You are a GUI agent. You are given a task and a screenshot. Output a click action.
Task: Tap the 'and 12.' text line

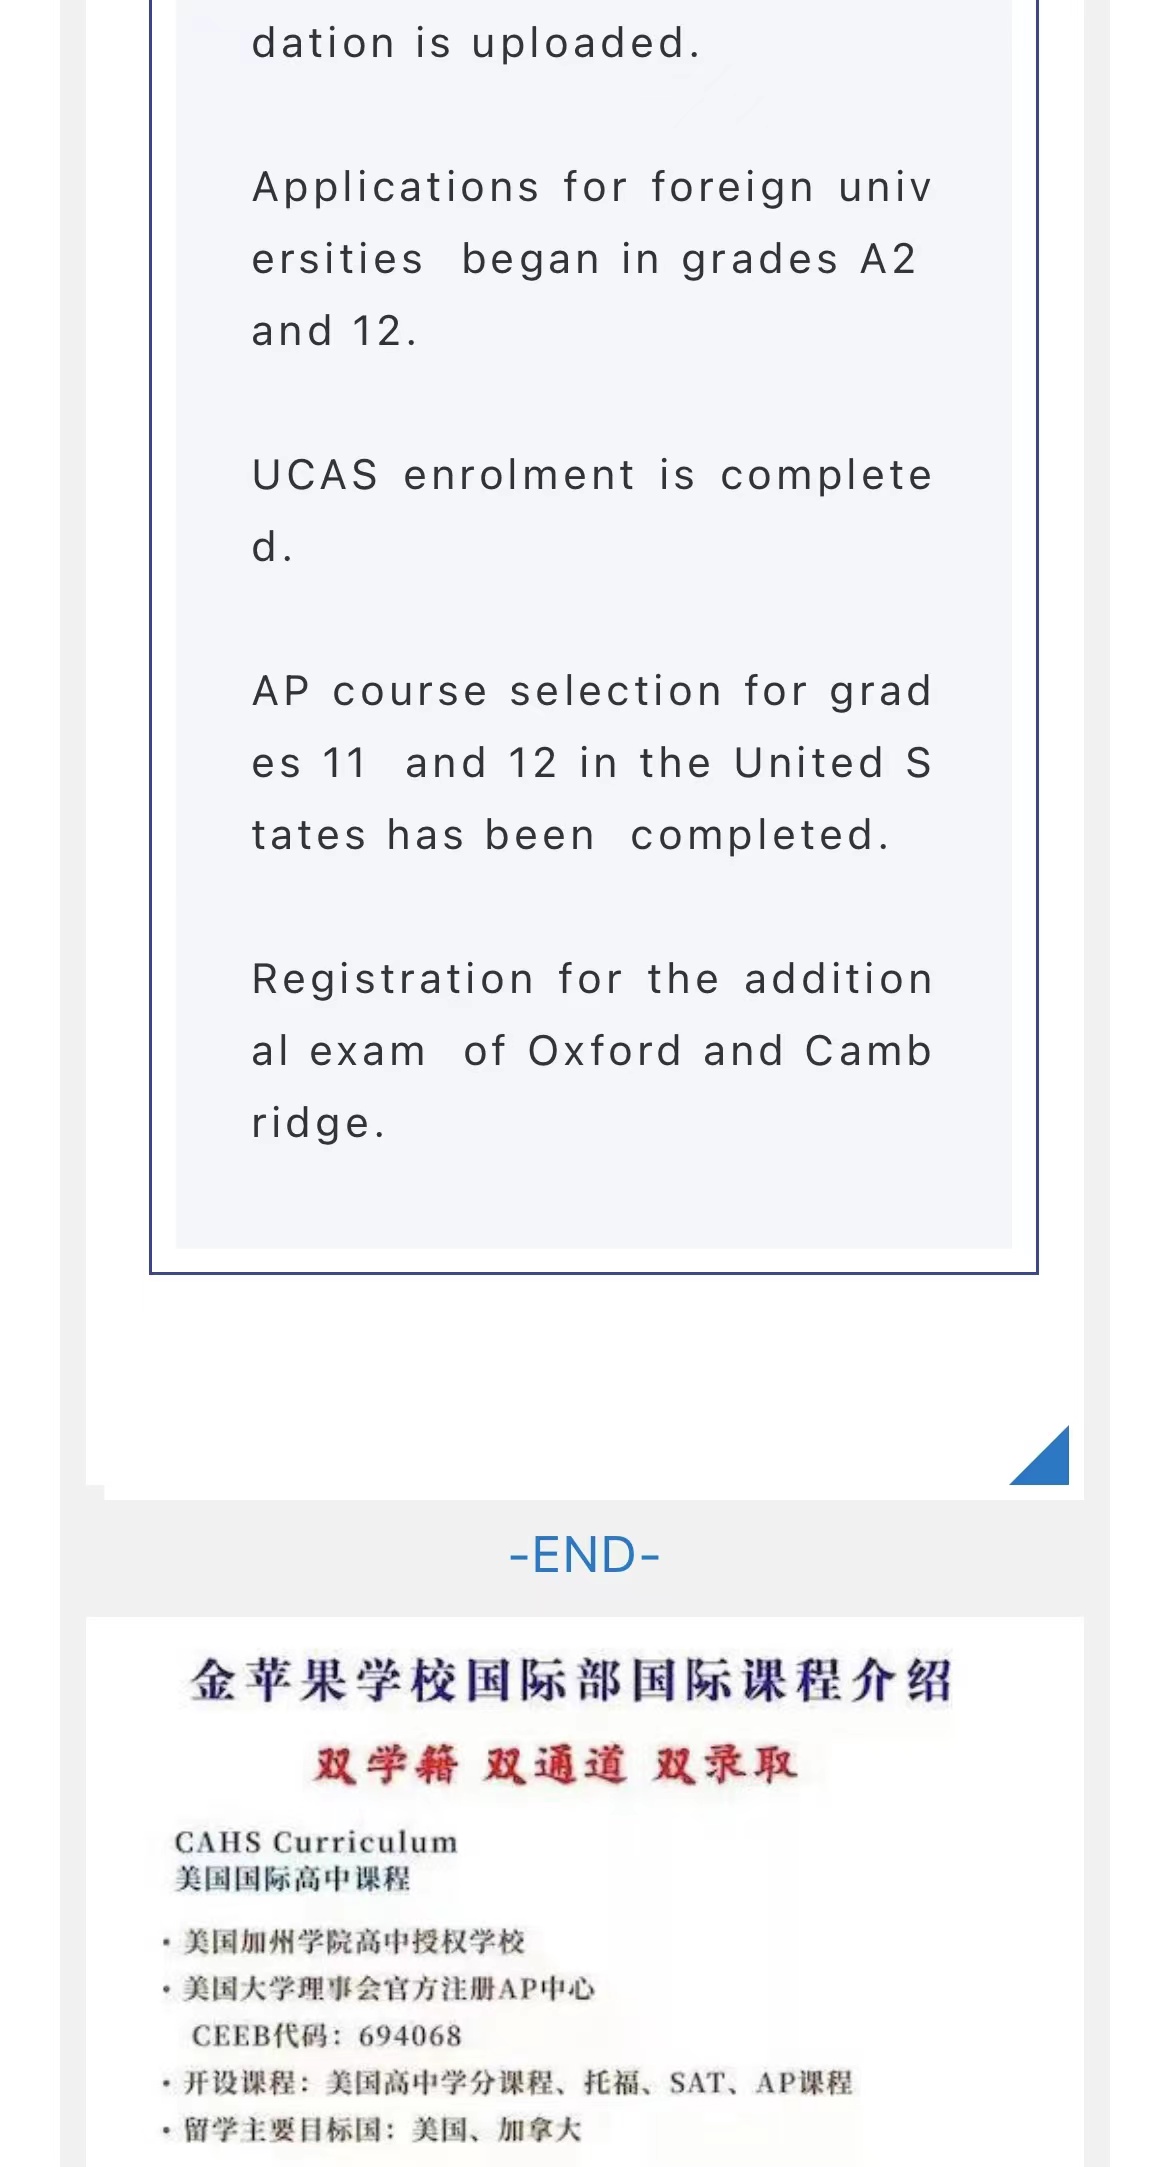tap(335, 331)
